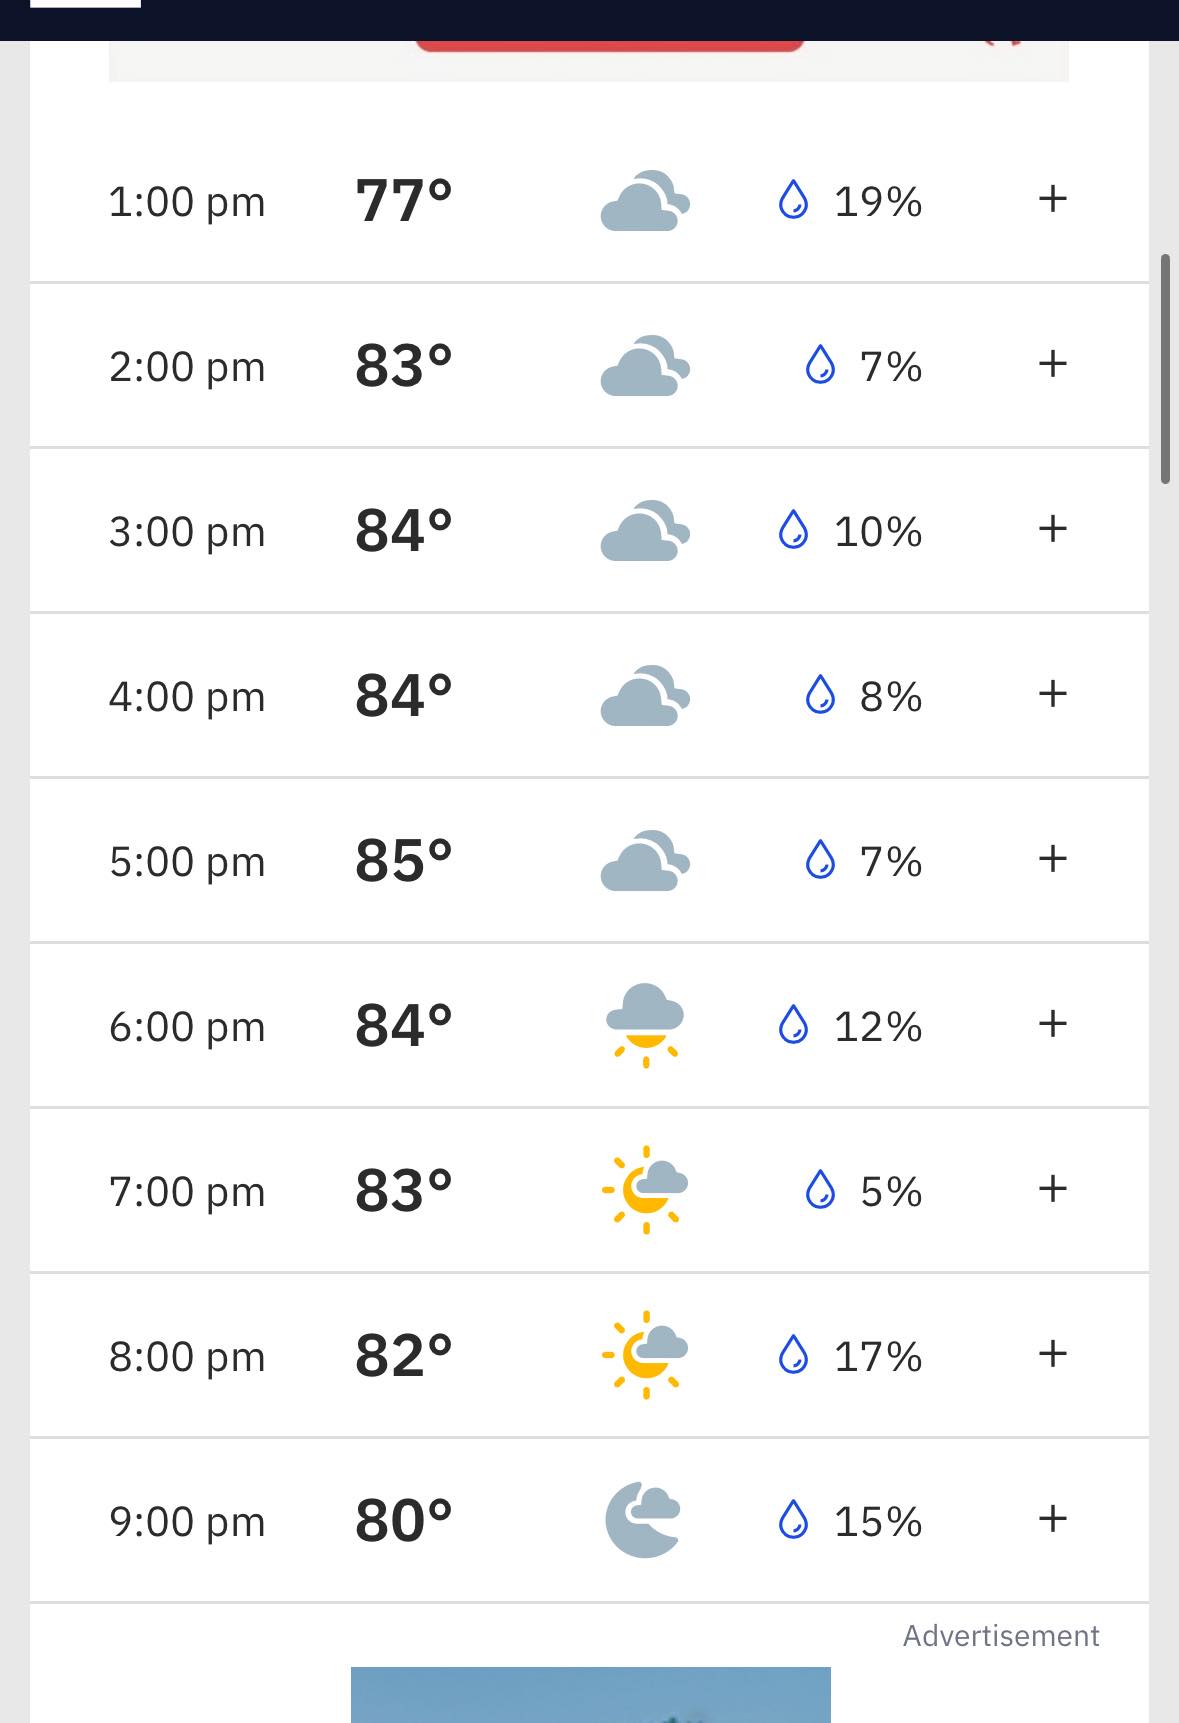Click the partly sunny icon at 7:00 pm
Image resolution: width=1179 pixels, height=1723 pixels.
tap(645, 1190)
